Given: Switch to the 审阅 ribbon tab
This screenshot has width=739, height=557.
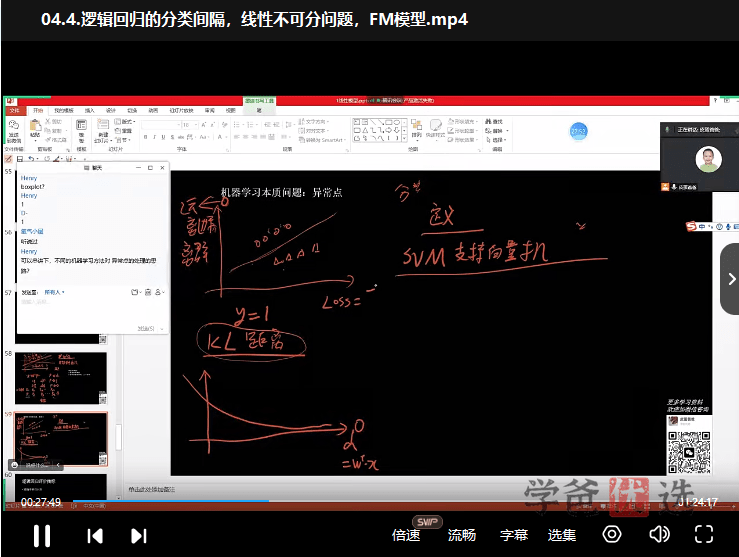Looking at the screenshot, I should click(x=210, y=110).
